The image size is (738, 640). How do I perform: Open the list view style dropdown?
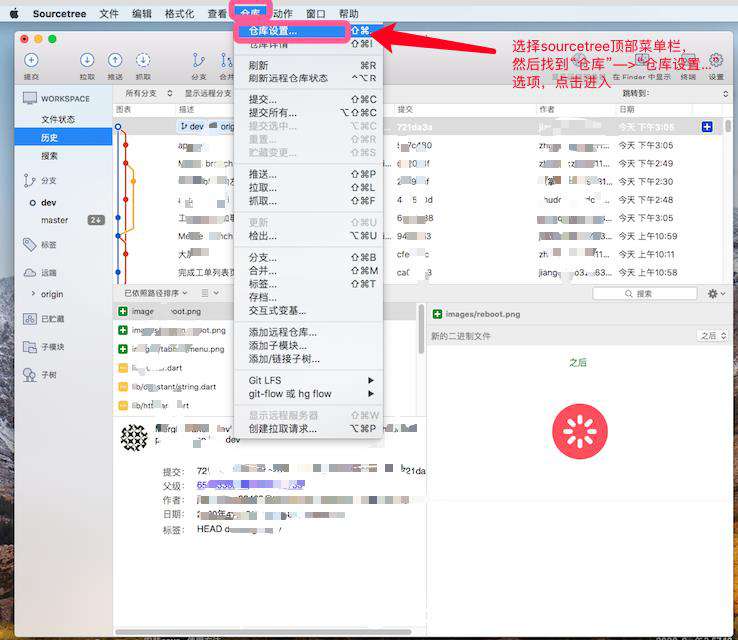coord(210,293)
